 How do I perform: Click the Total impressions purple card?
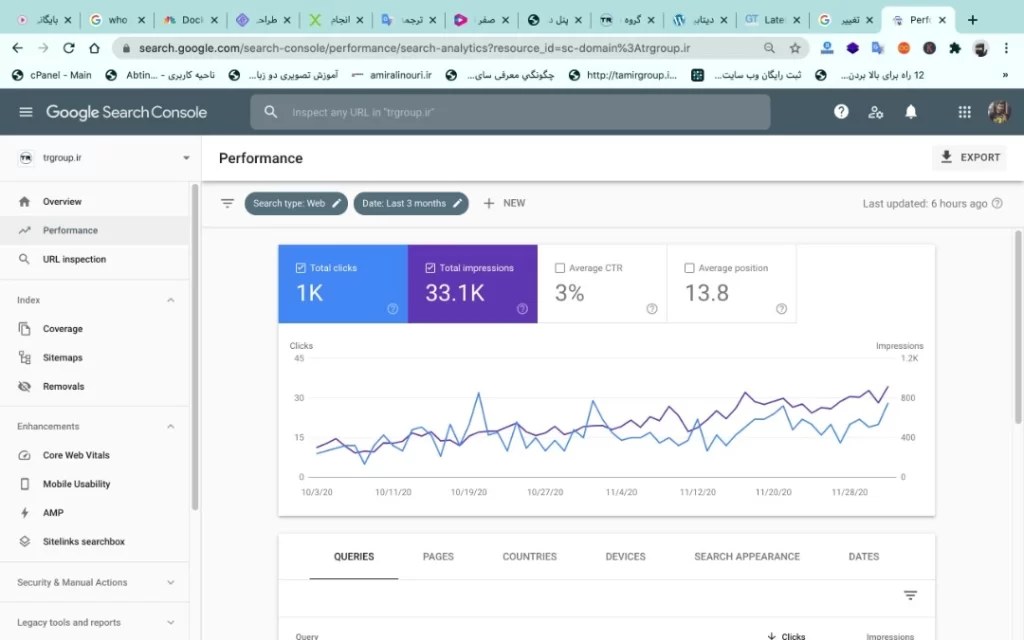coord(472,285)
